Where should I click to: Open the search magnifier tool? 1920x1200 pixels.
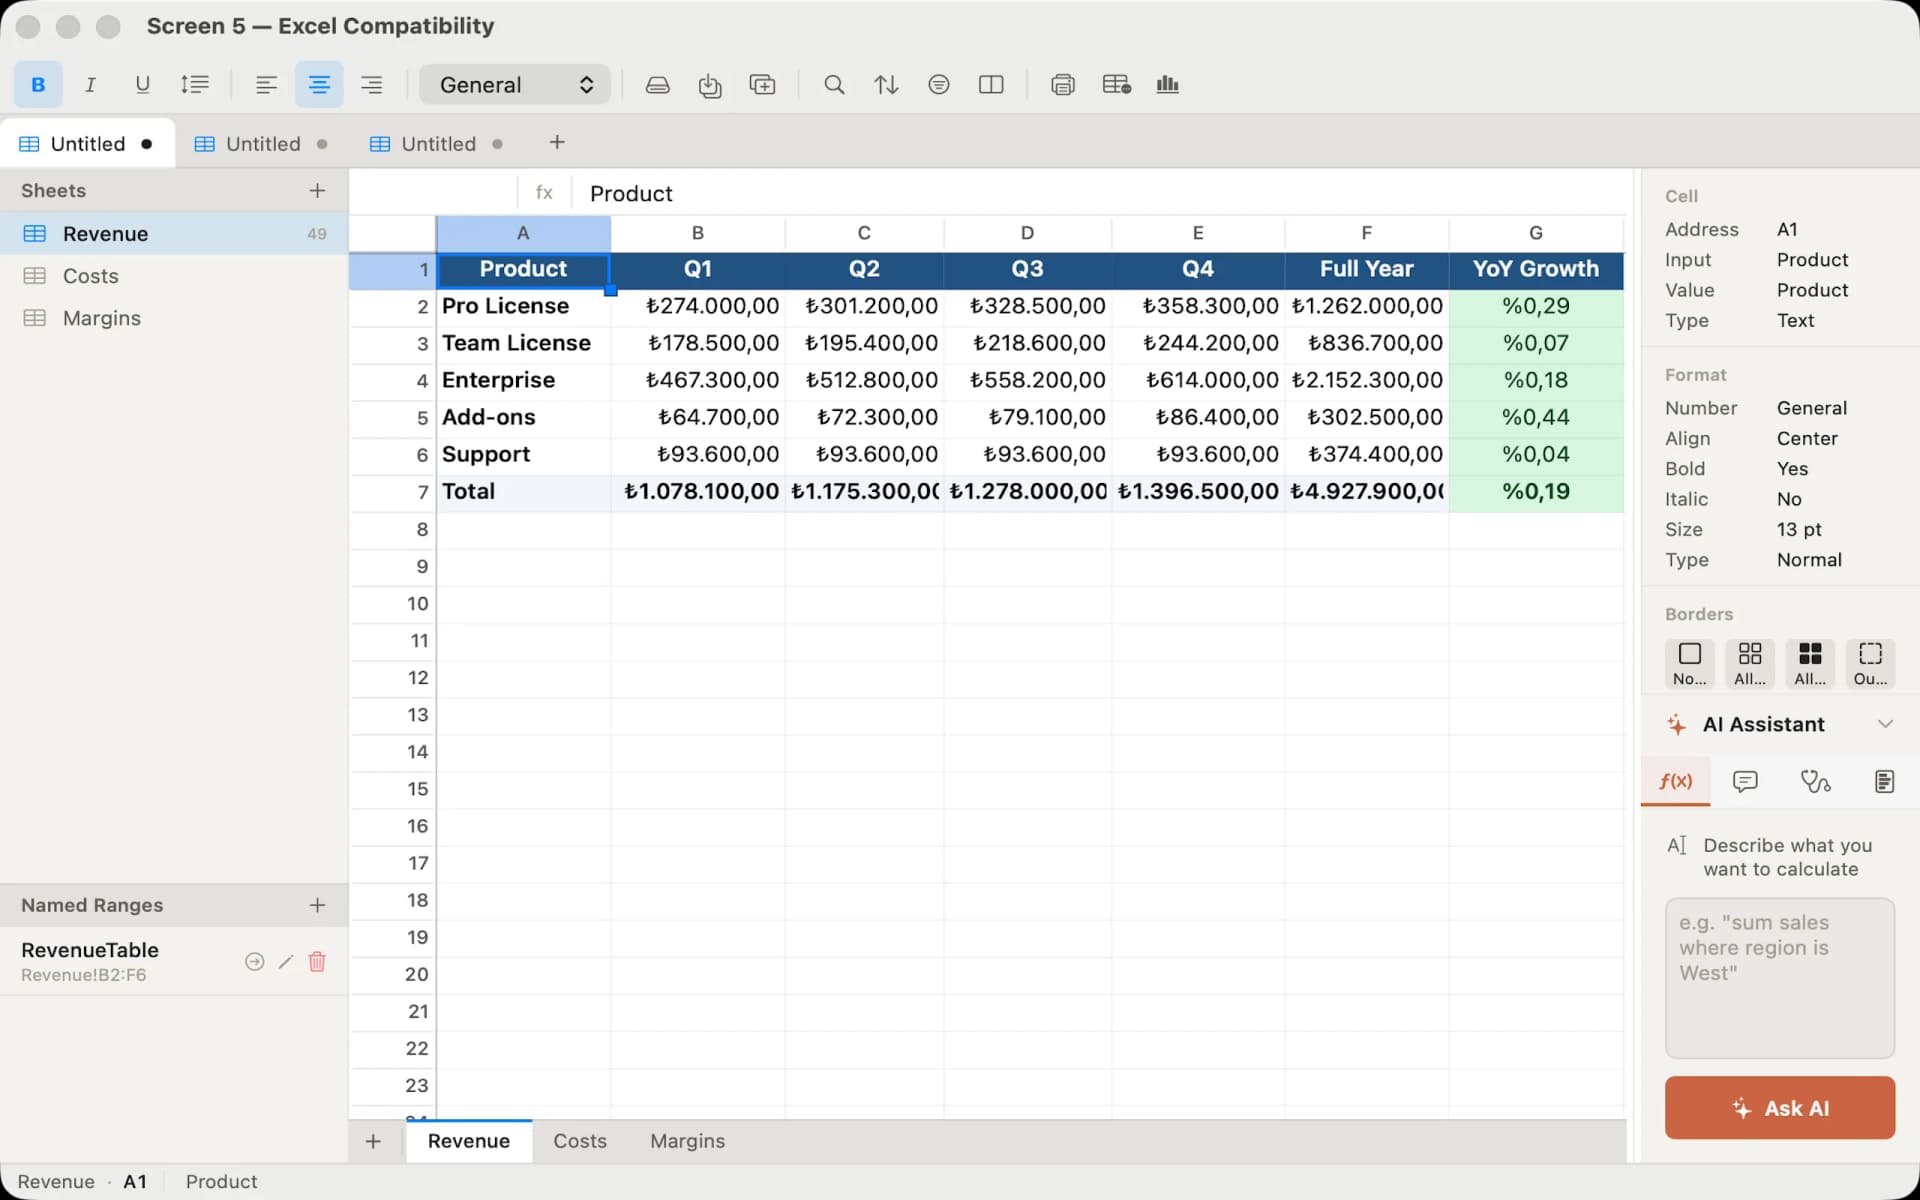pyautogui.click(x=834, y=85)
